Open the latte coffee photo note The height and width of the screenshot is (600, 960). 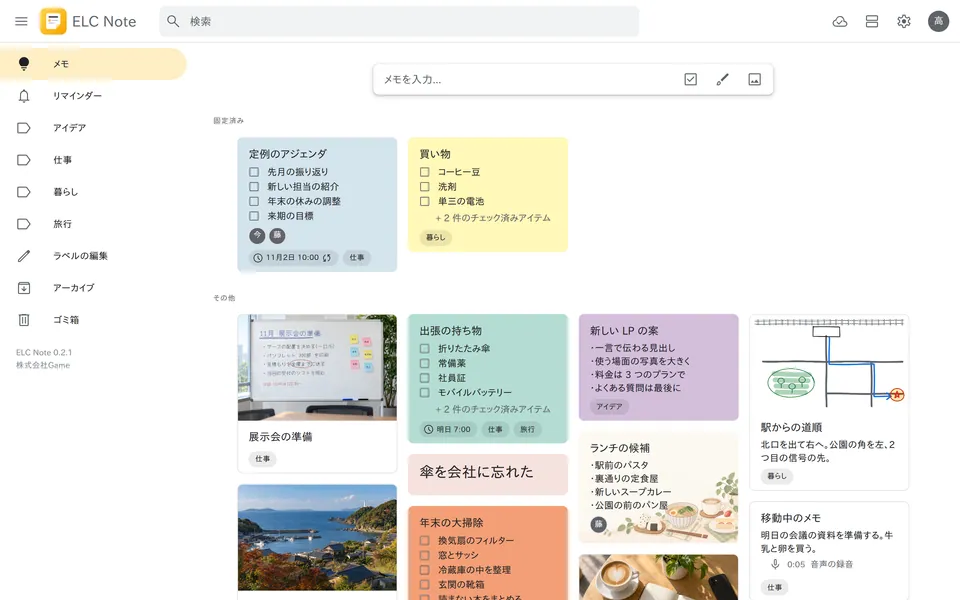658,577
